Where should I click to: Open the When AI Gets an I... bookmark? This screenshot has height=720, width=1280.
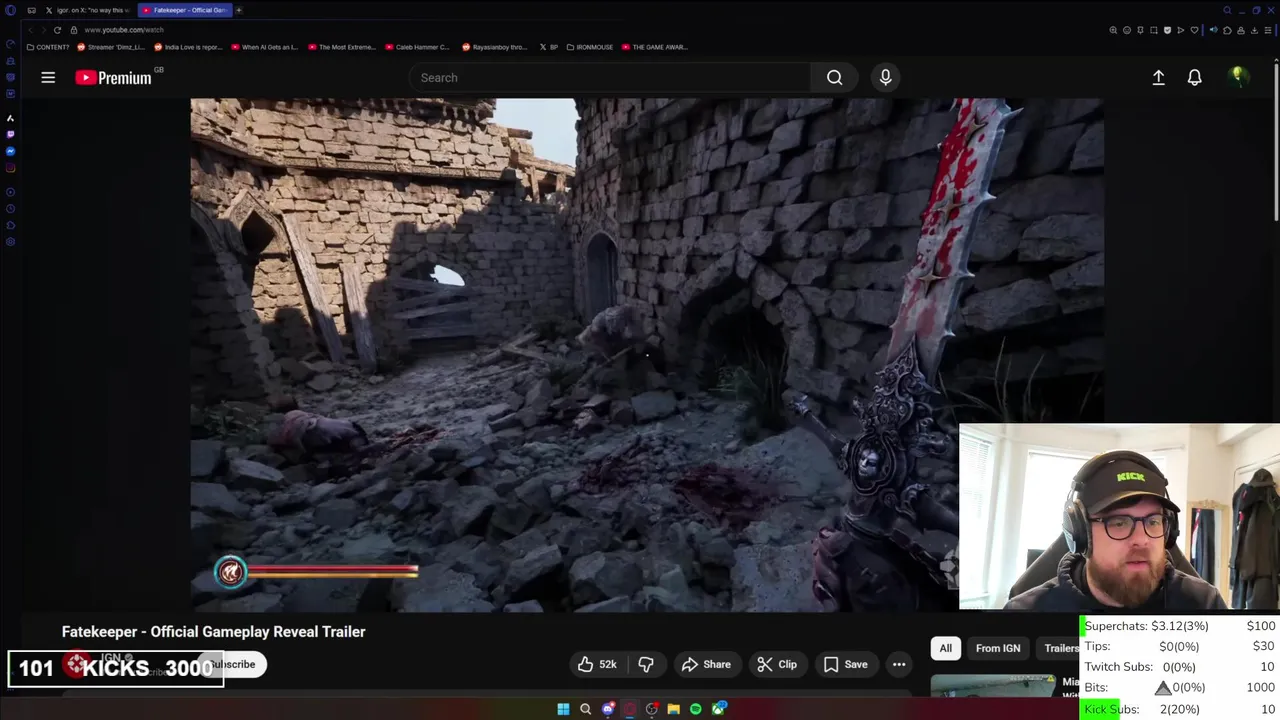click(x=265, y=47)
